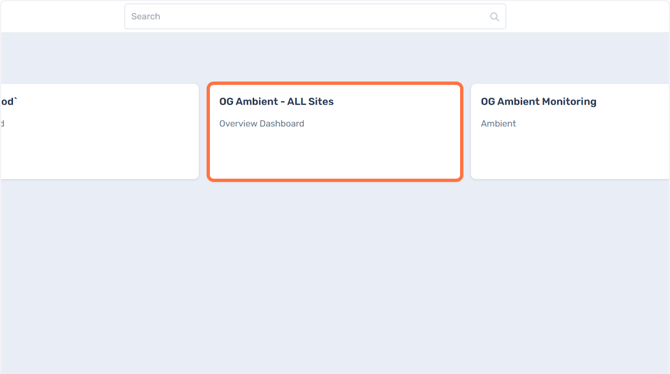Click the 'Overview Dashboard' subtitle text
Image resolution: width=670 pixels, height=374 pixels.
click(x=262, y=124)
